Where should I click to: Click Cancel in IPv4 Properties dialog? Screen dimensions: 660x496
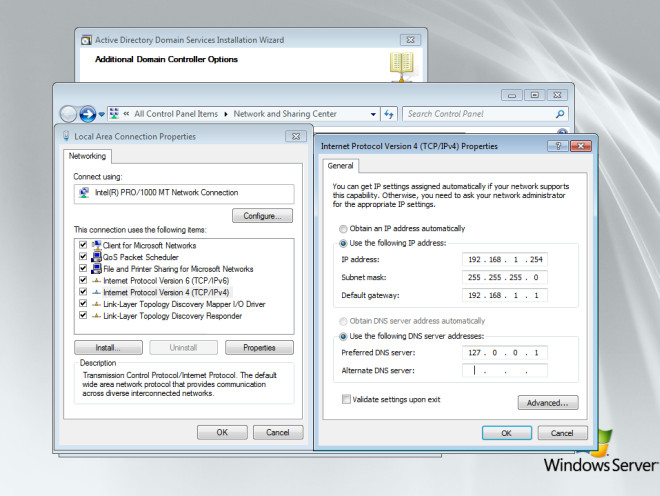coord(562,433)
